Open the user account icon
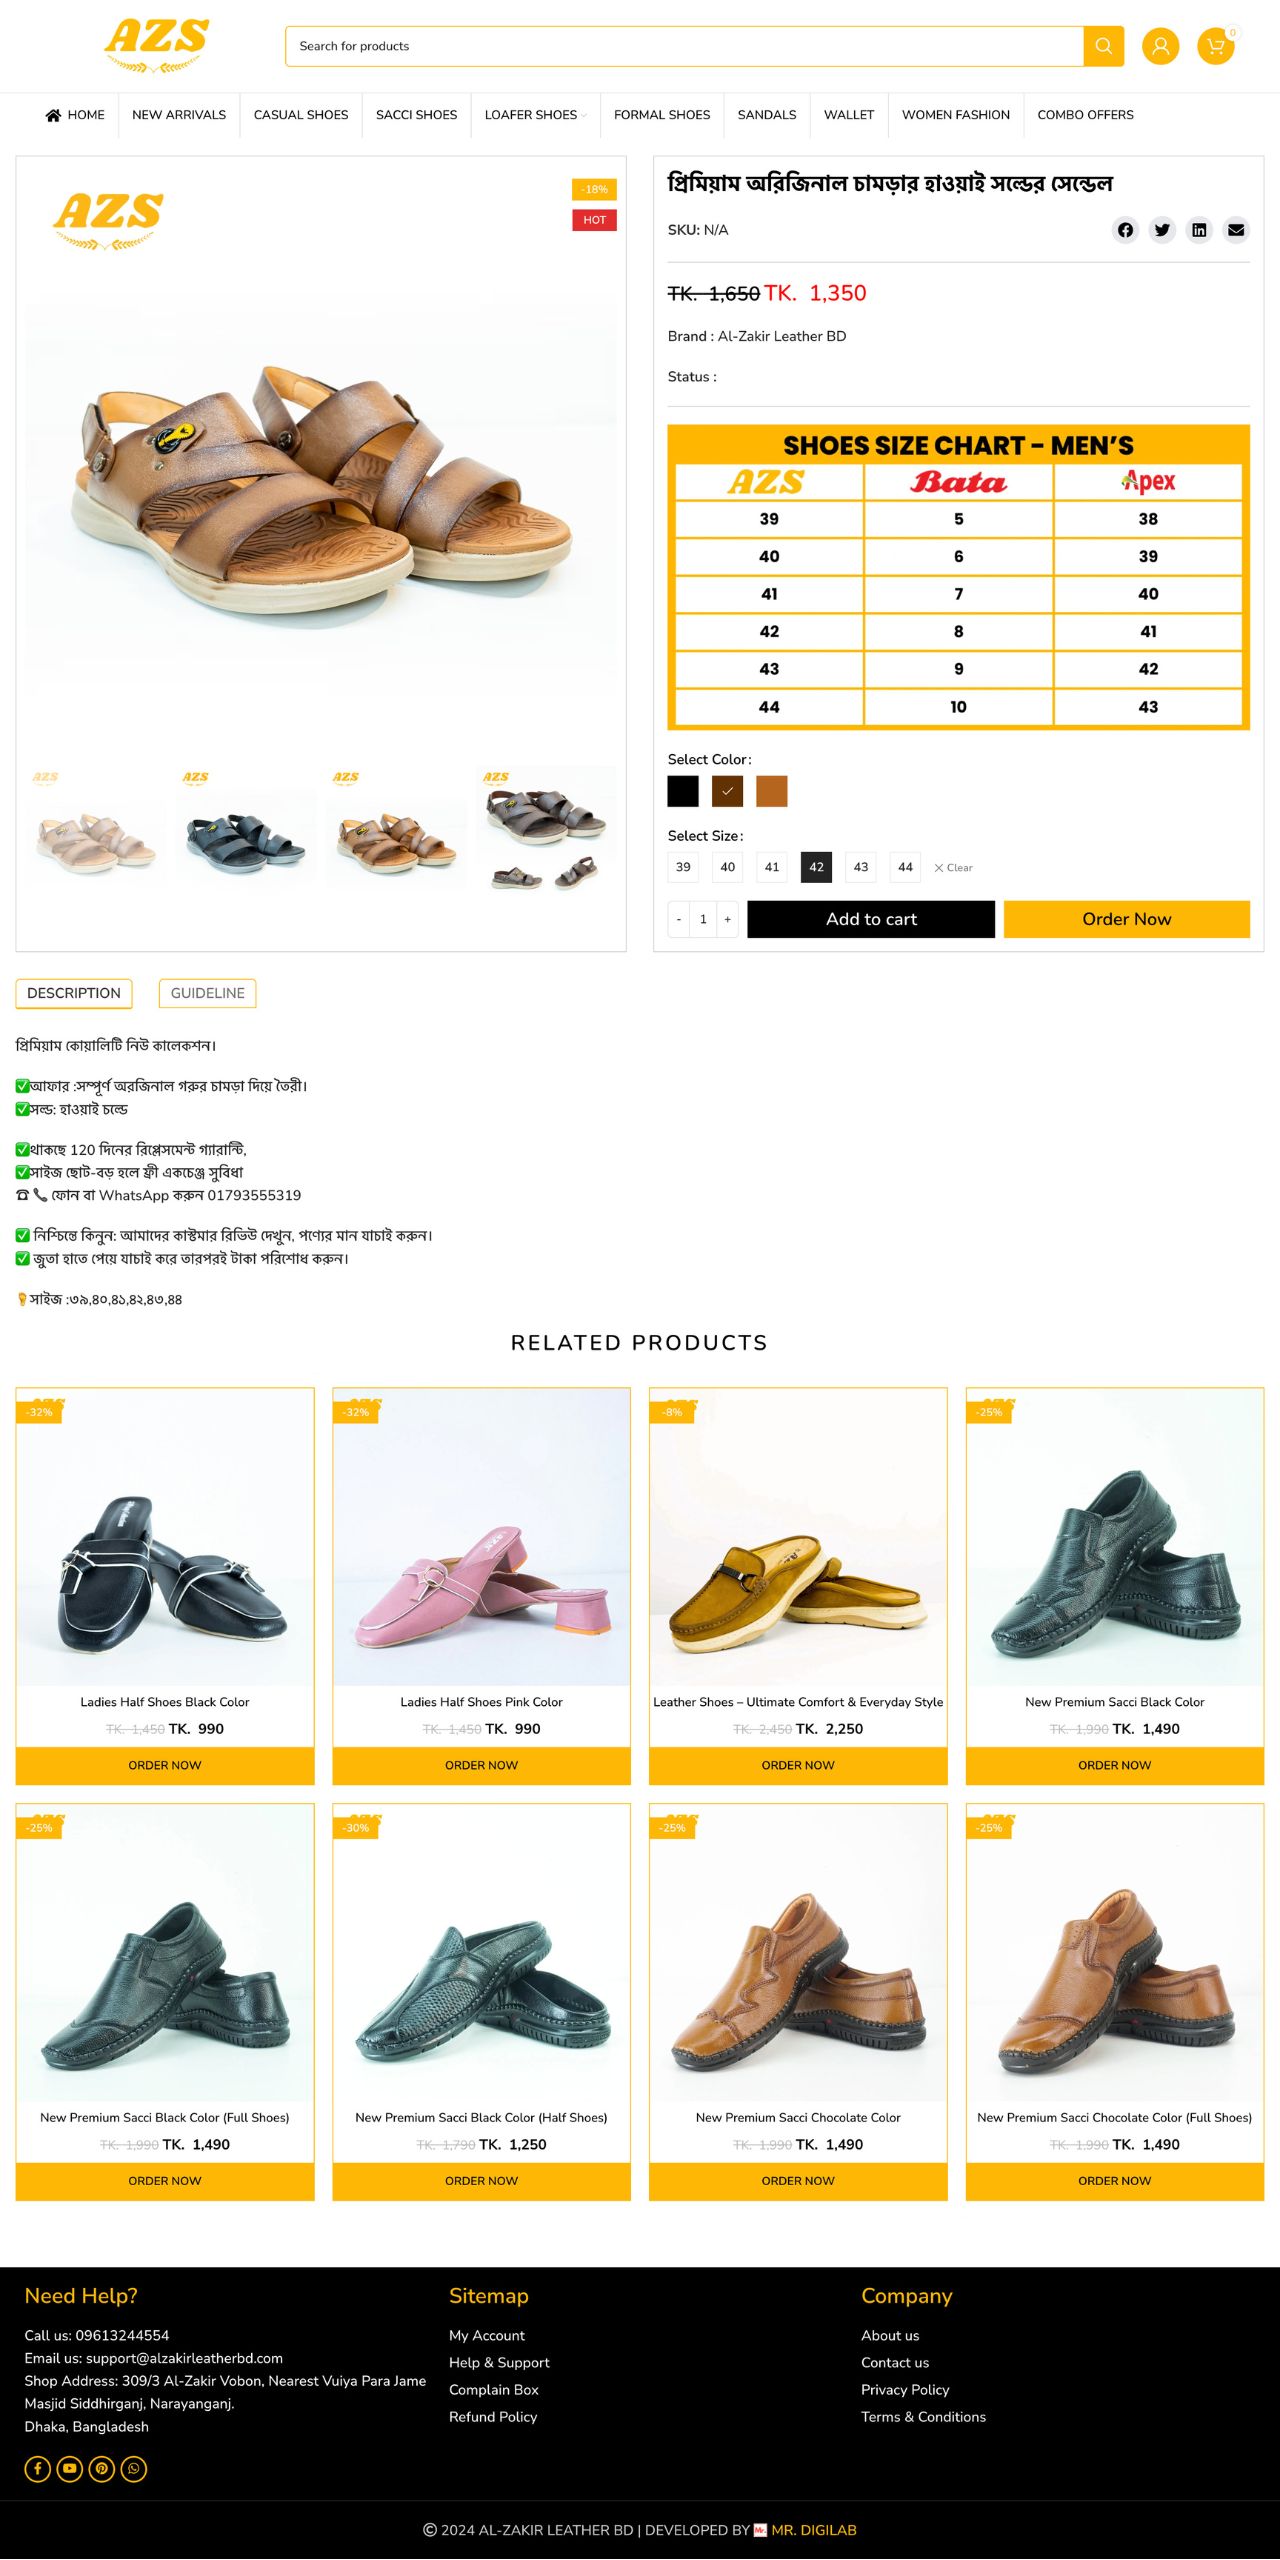The height and width of the screenshot is (2560, 1280). click(x=1160, y=46)
